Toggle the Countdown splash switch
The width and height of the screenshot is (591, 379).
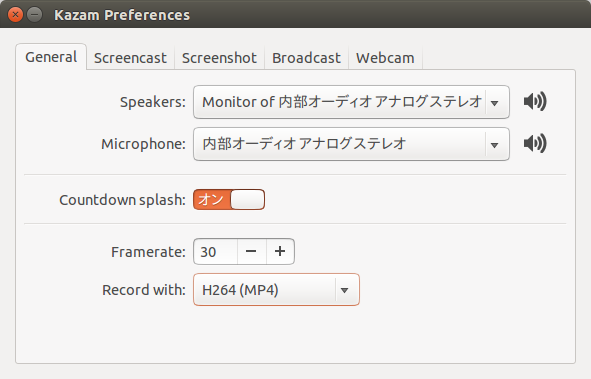click(x=229, y=199)
